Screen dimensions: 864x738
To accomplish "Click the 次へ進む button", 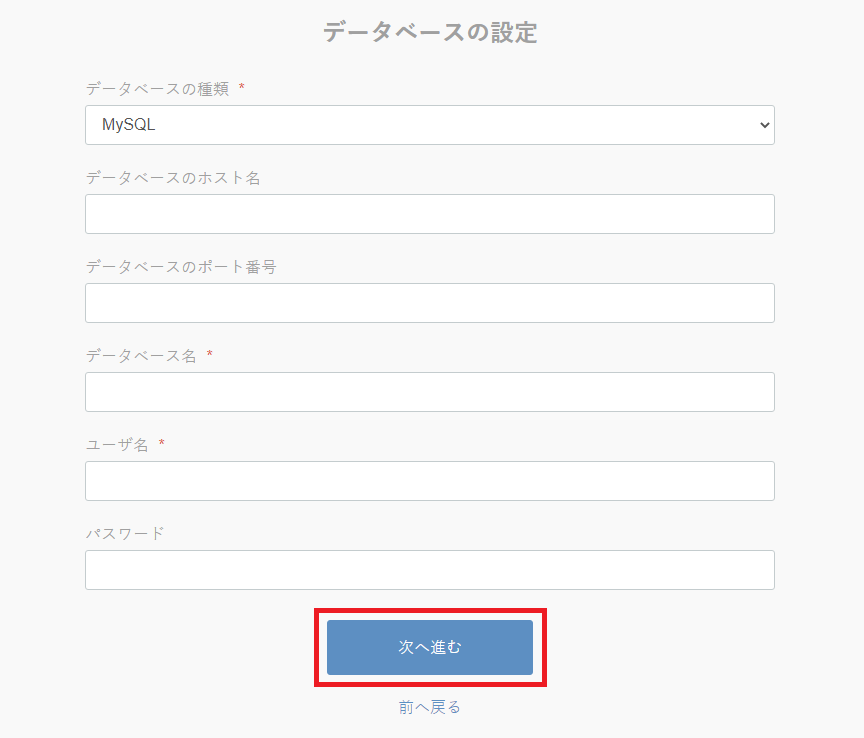I will [x=430, y=647].
